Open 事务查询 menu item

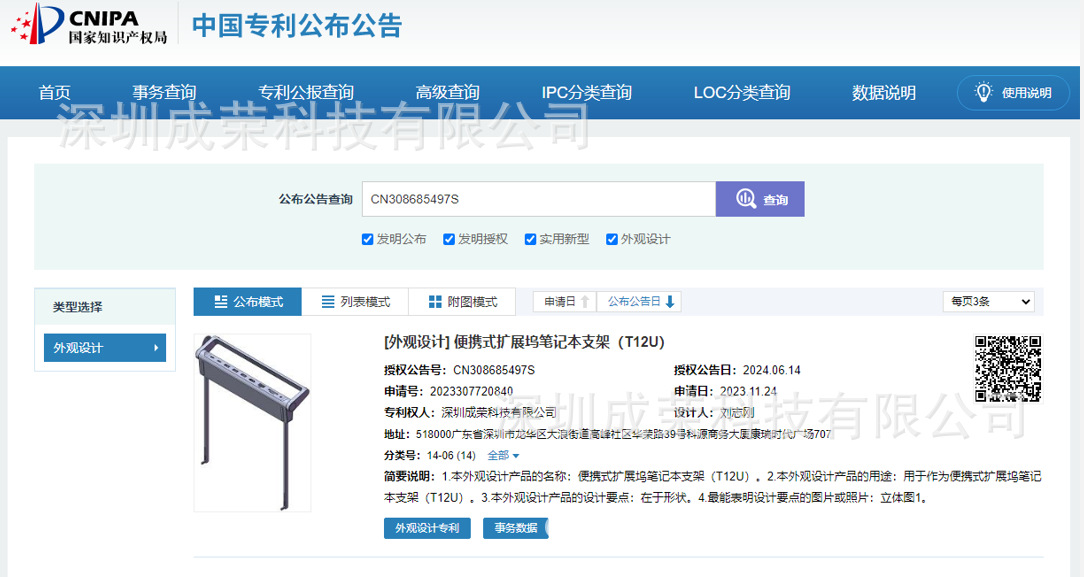165,93
